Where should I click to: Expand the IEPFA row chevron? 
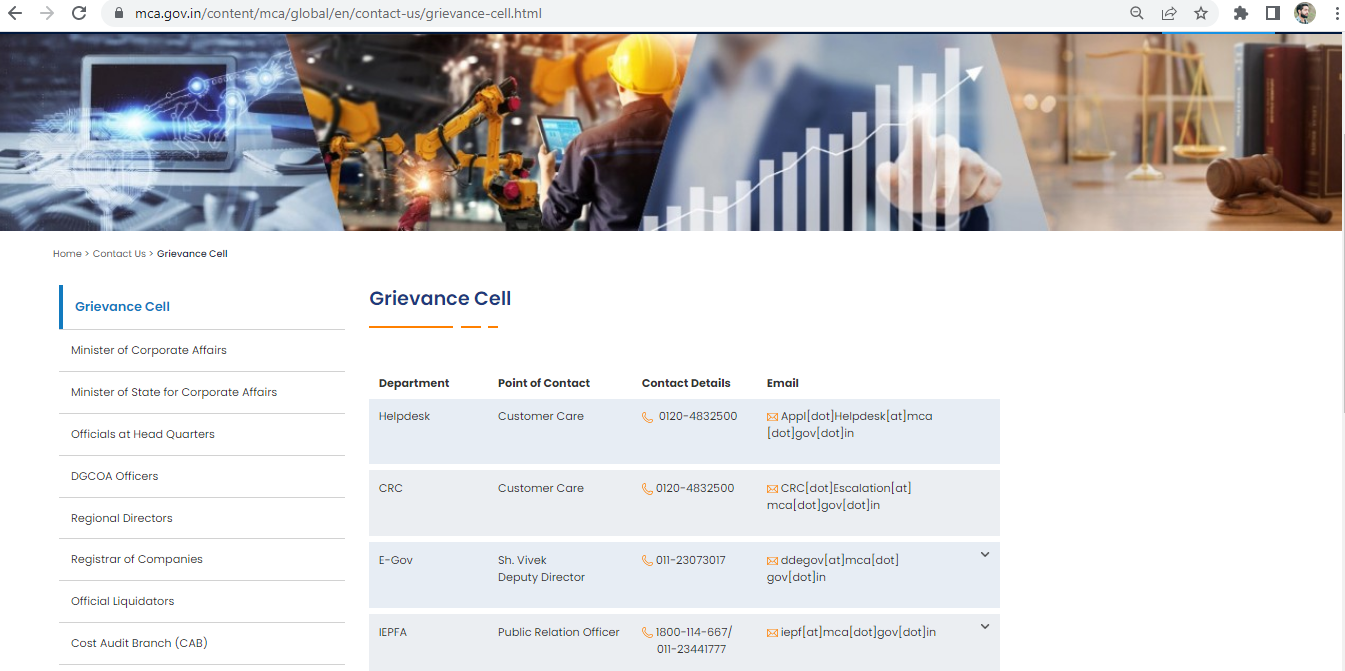click(x=985, y=626)
